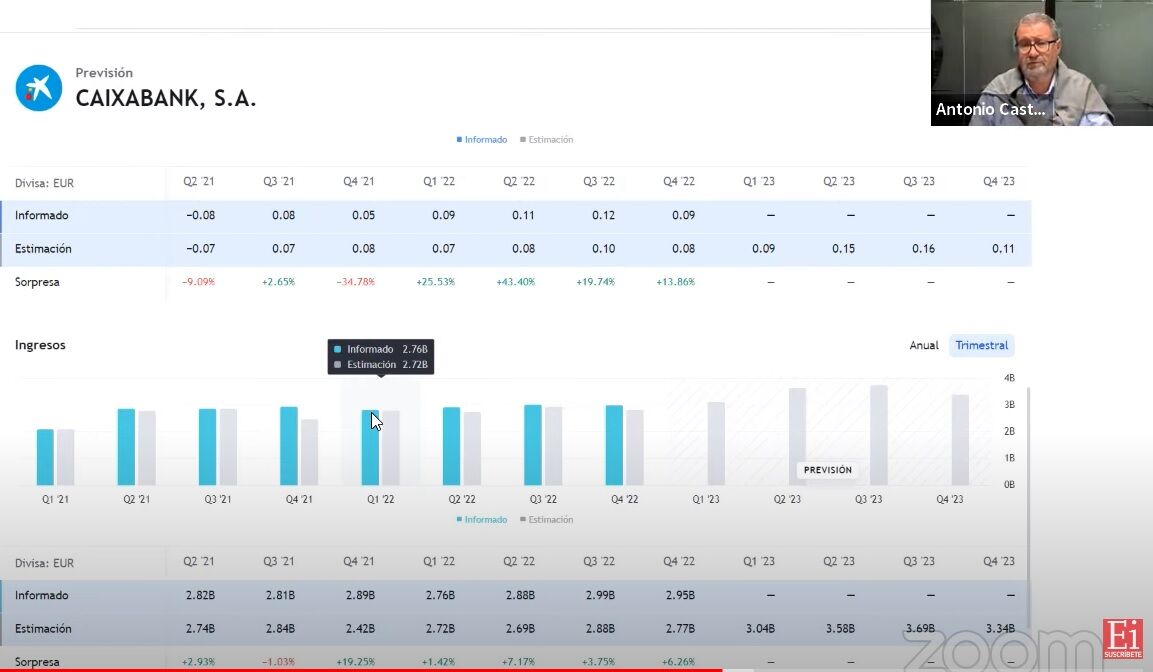This screenshot has height=672, width=1153.
Task: Click the video progress bar at bottom
Action: click(576, 670)
